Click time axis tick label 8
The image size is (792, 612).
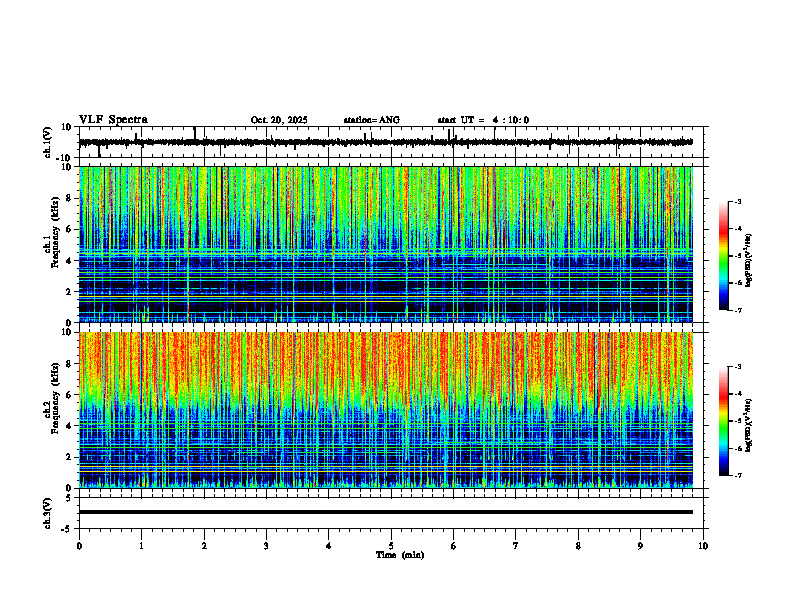pos(578,546)
